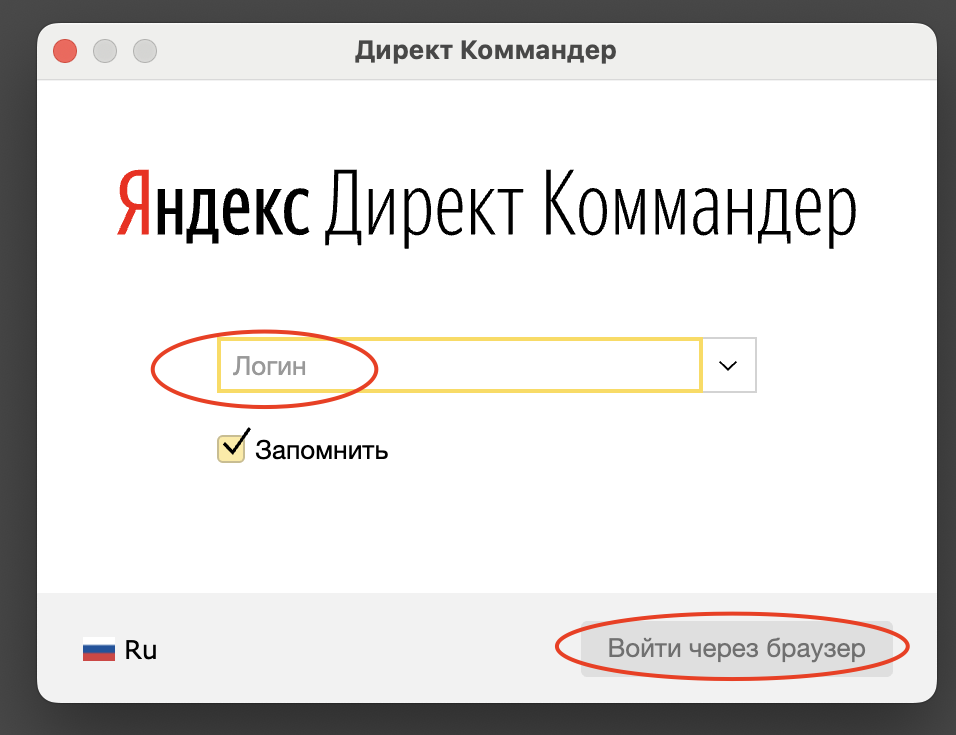Expand the saved logins dropdown arrow

click(x=729, y=365)
